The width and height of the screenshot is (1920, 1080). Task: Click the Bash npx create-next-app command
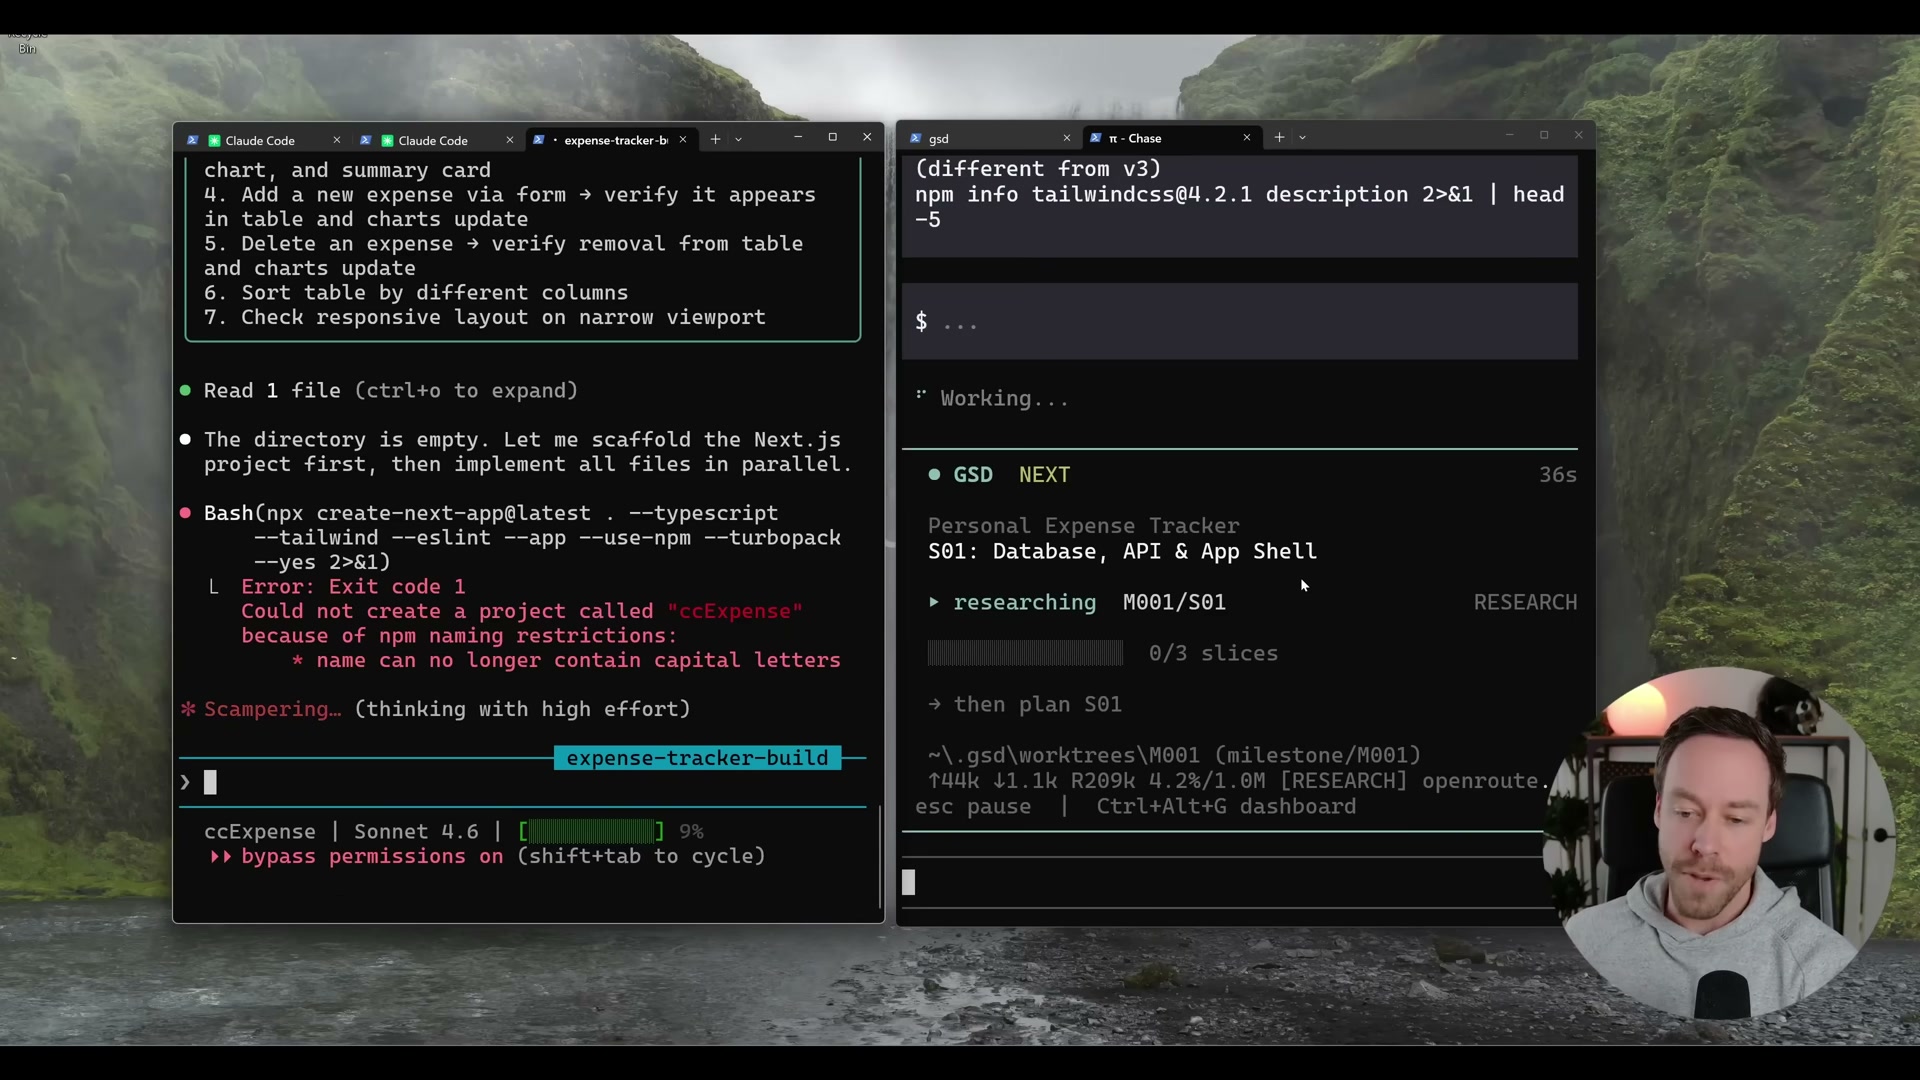pyautogui.click(x=522, y=538)
